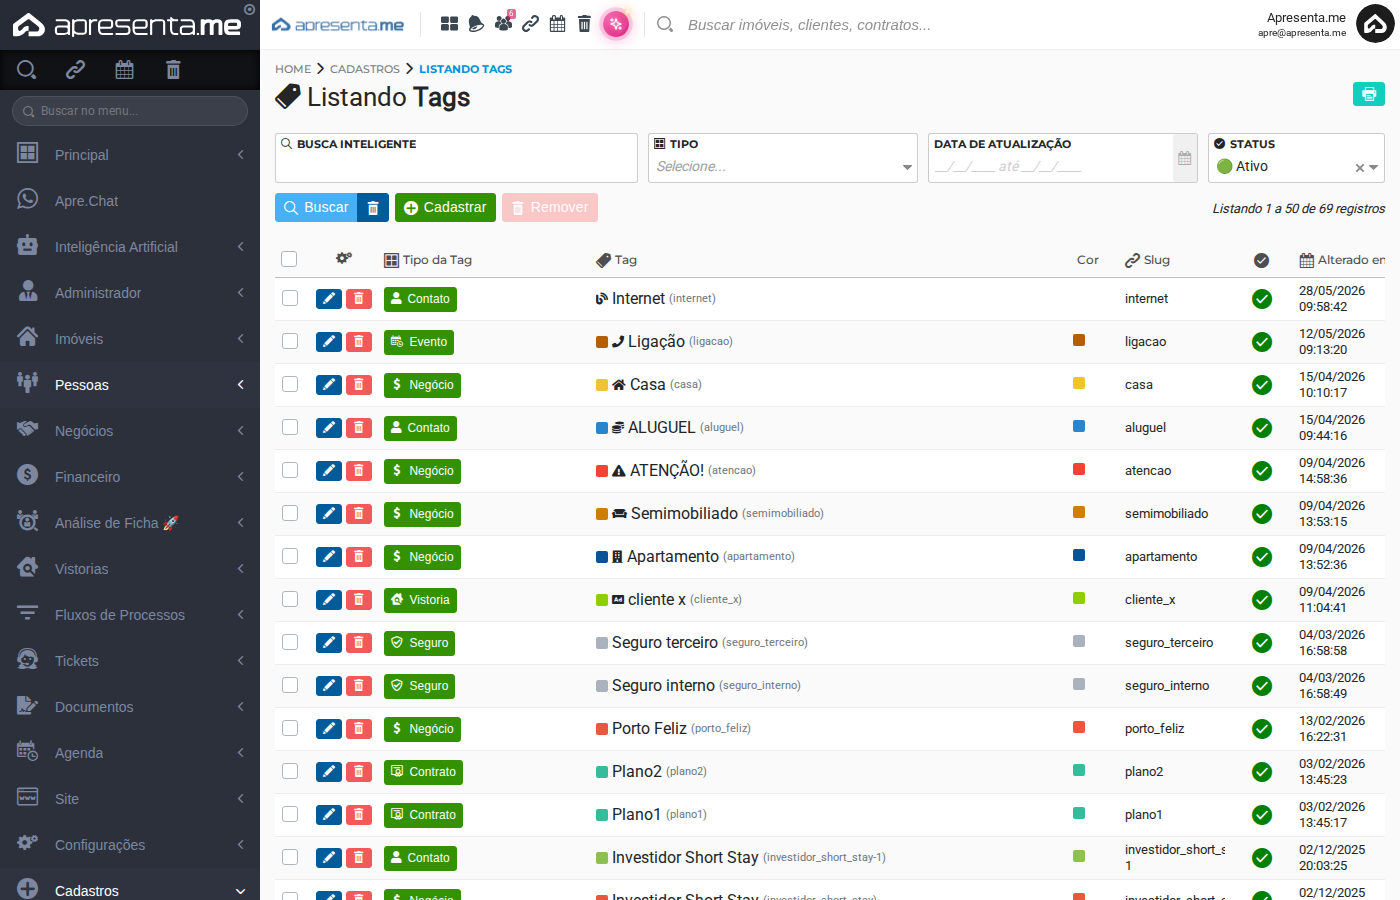The image size is (1400, 900).
Task: Open notifications bell in top toolbar
Action: tap(476, 24)
